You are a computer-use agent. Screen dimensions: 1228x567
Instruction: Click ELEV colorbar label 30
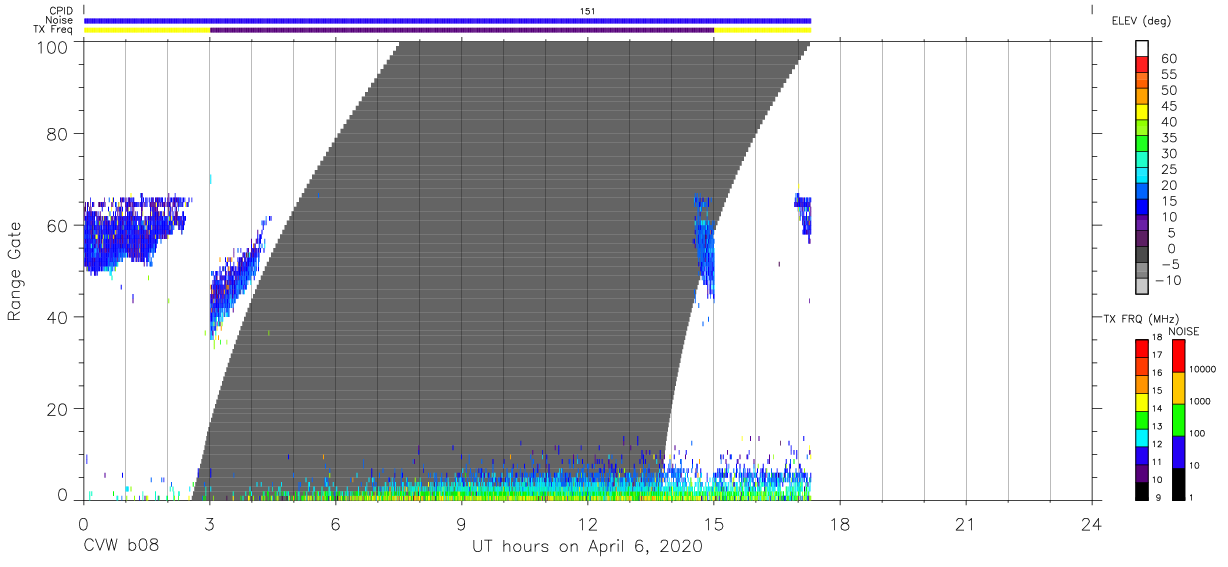(x=1168, y=154)
